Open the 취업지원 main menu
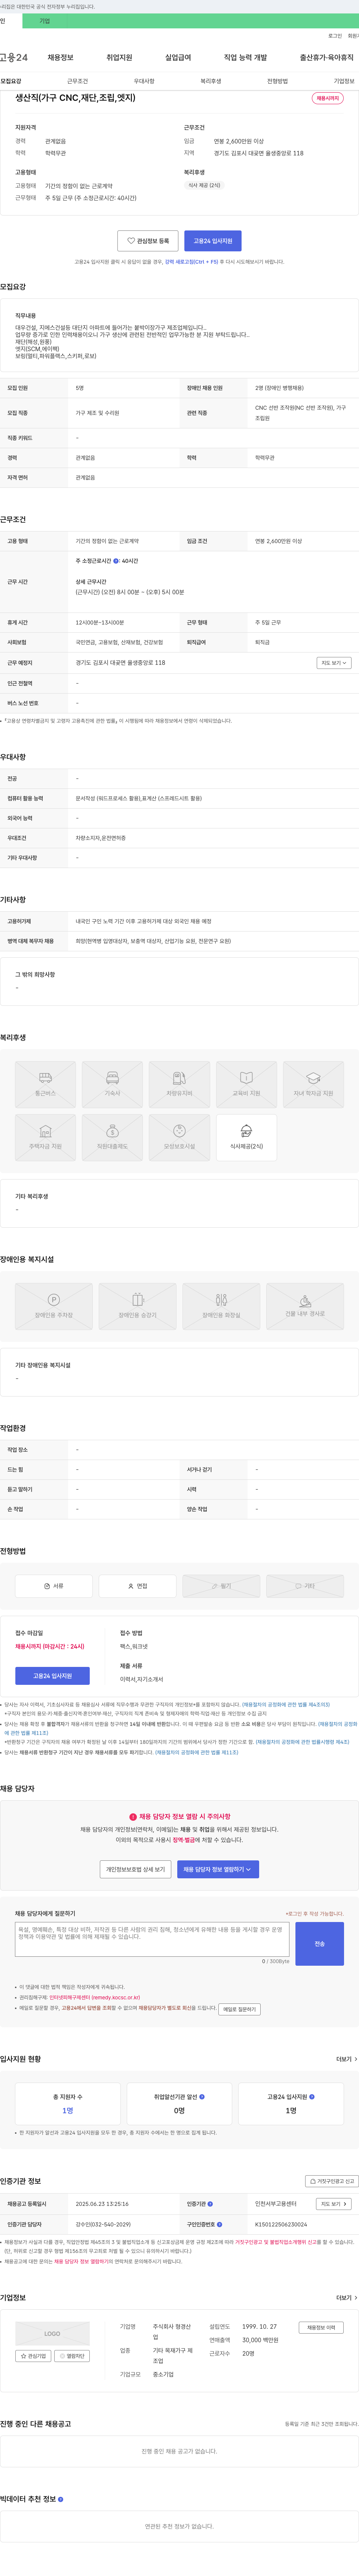The image size is (359, 2576). point(119,58)
